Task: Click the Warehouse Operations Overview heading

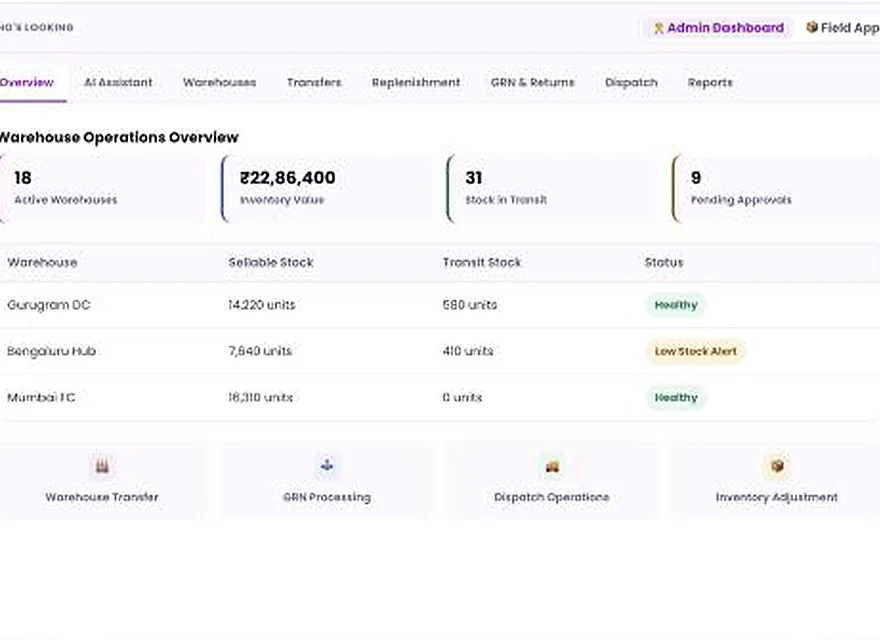Action: point(119,138)
